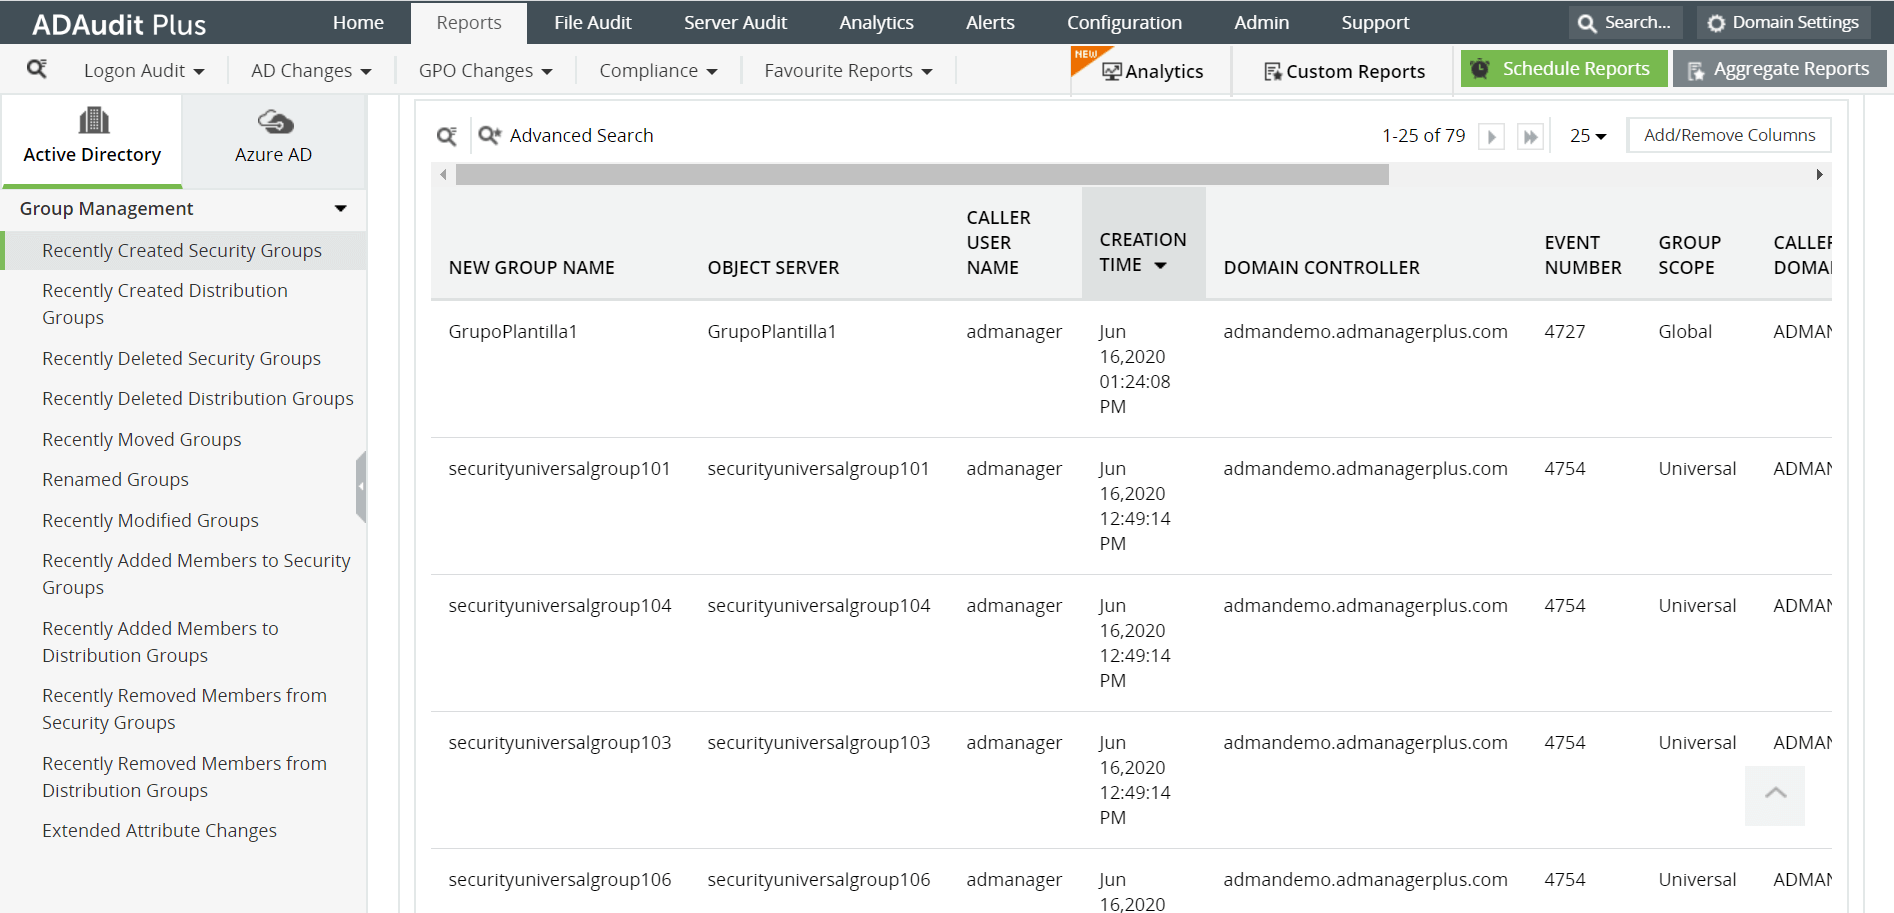Open Extended Attribute Changes report
This screenshot has width=1894, height=913.
(x=159, y=830)
